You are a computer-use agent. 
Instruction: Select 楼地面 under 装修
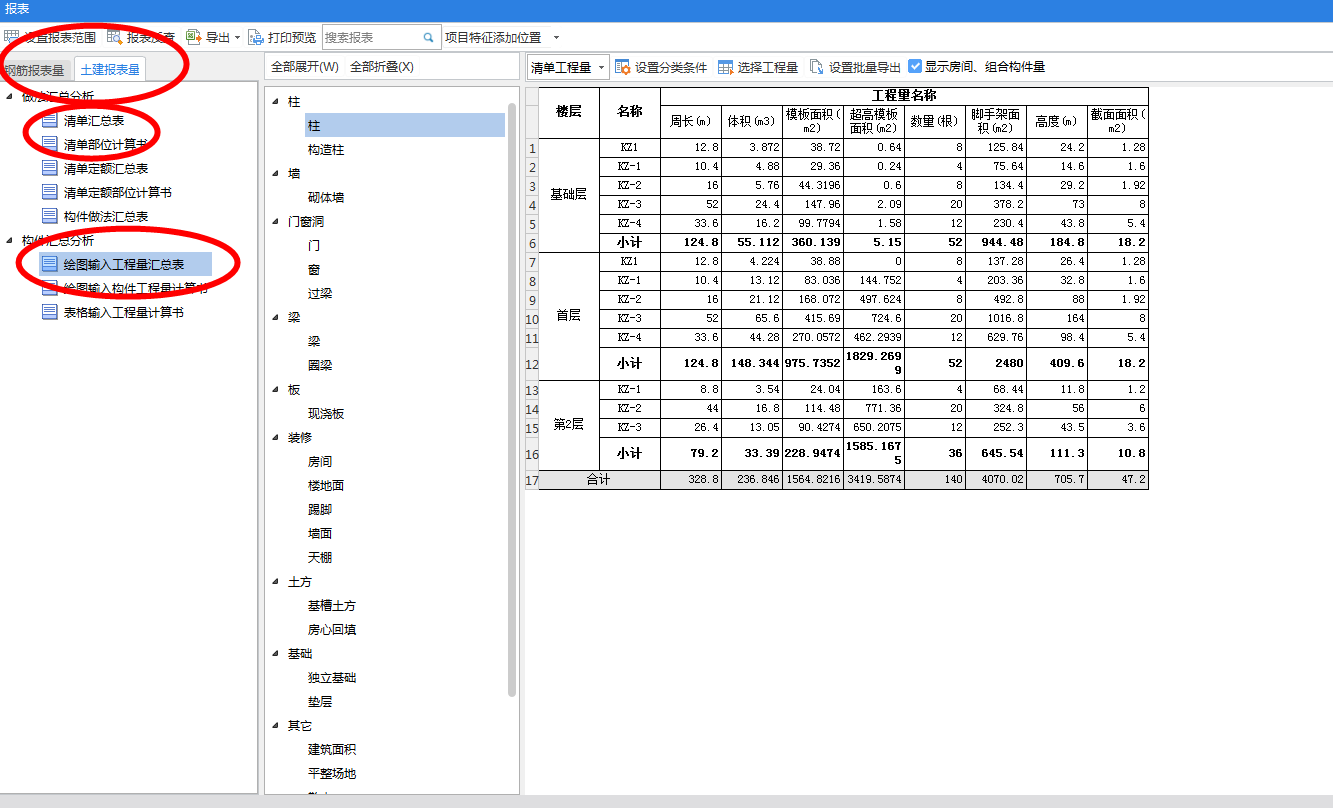pos(326,485)
